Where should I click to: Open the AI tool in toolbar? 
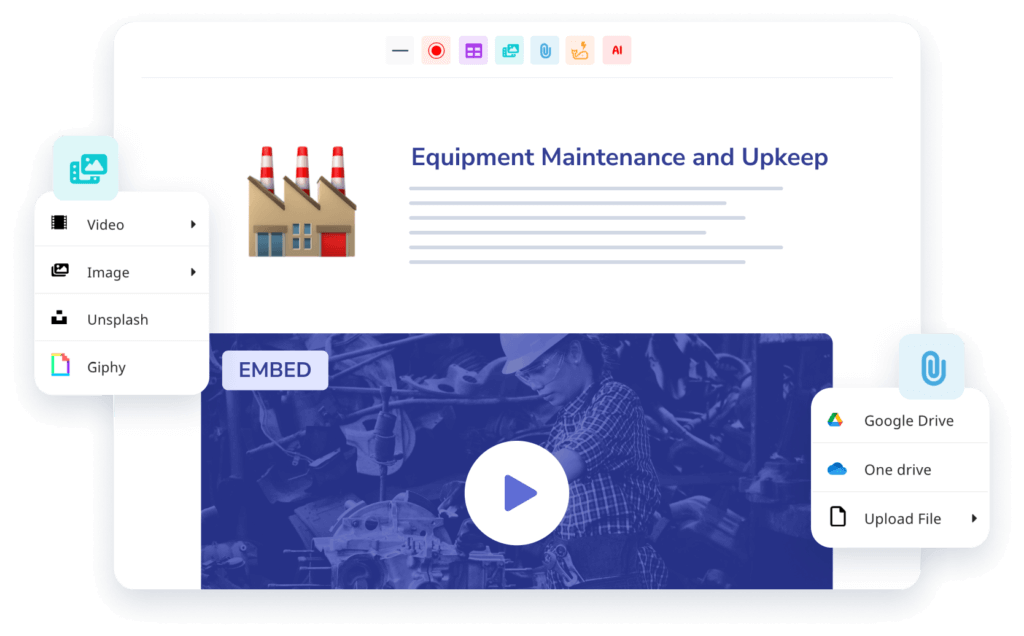[x=617, y=50]
